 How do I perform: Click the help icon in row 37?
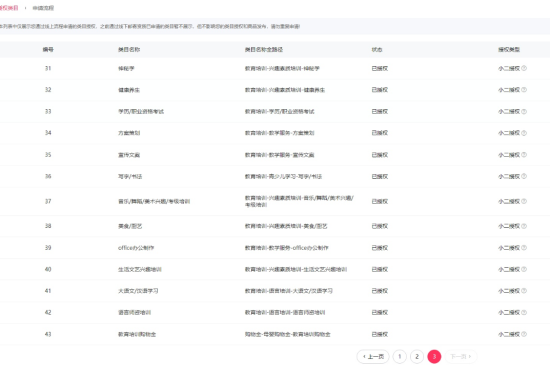point(524,201)
